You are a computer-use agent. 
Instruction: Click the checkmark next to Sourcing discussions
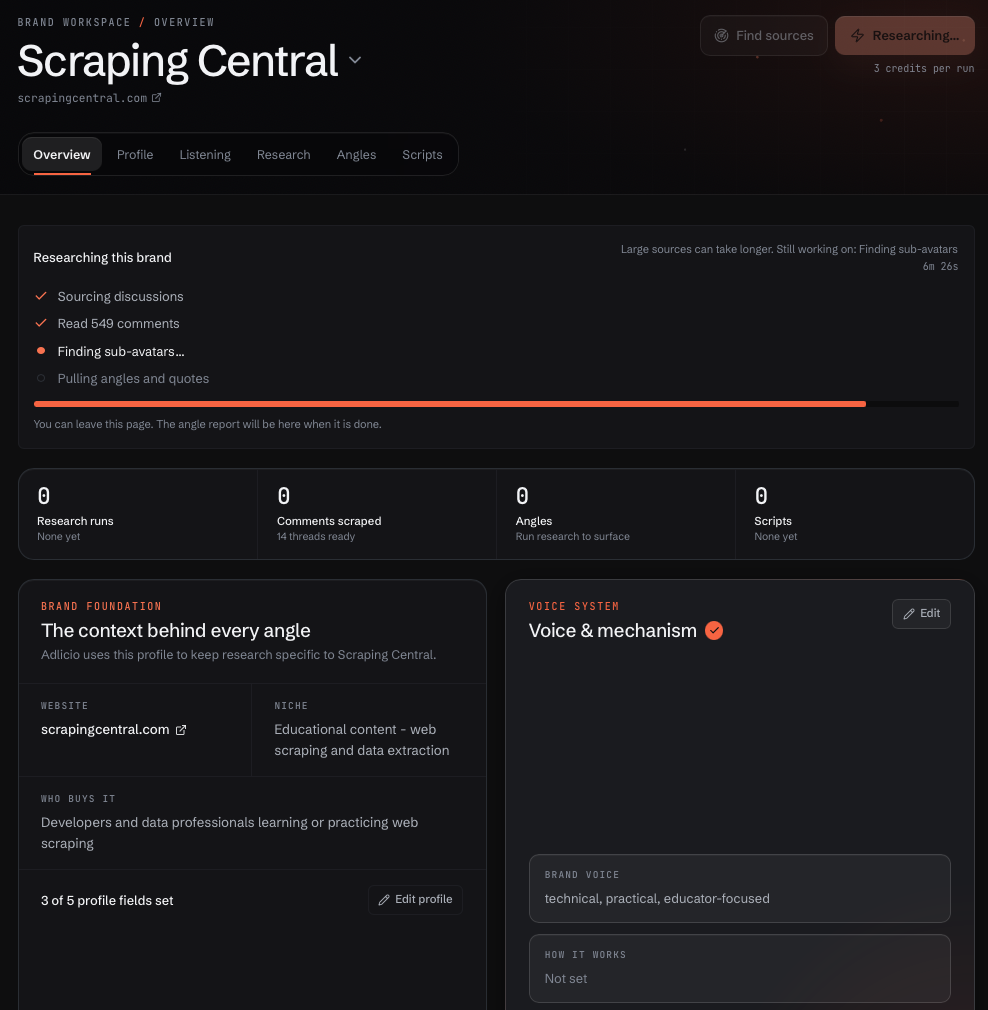click(x=41, y=296)
